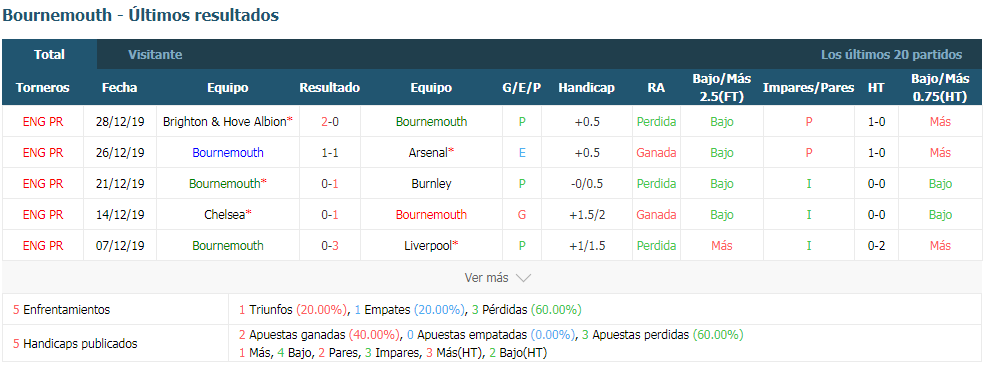This screenshot has height=365, width=986.
Task: Click Chelsea in the team column
Action: point(224,215)
